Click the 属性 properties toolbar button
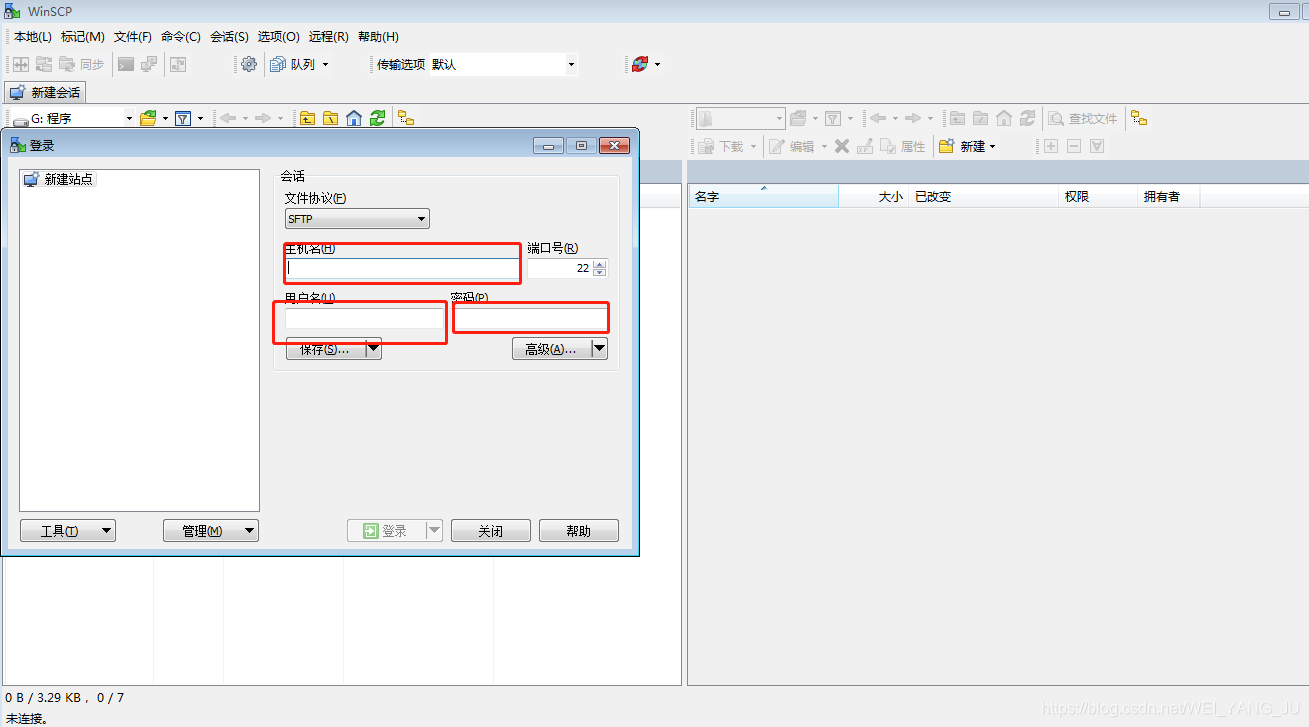1309x727 pixels. [903, 146]
